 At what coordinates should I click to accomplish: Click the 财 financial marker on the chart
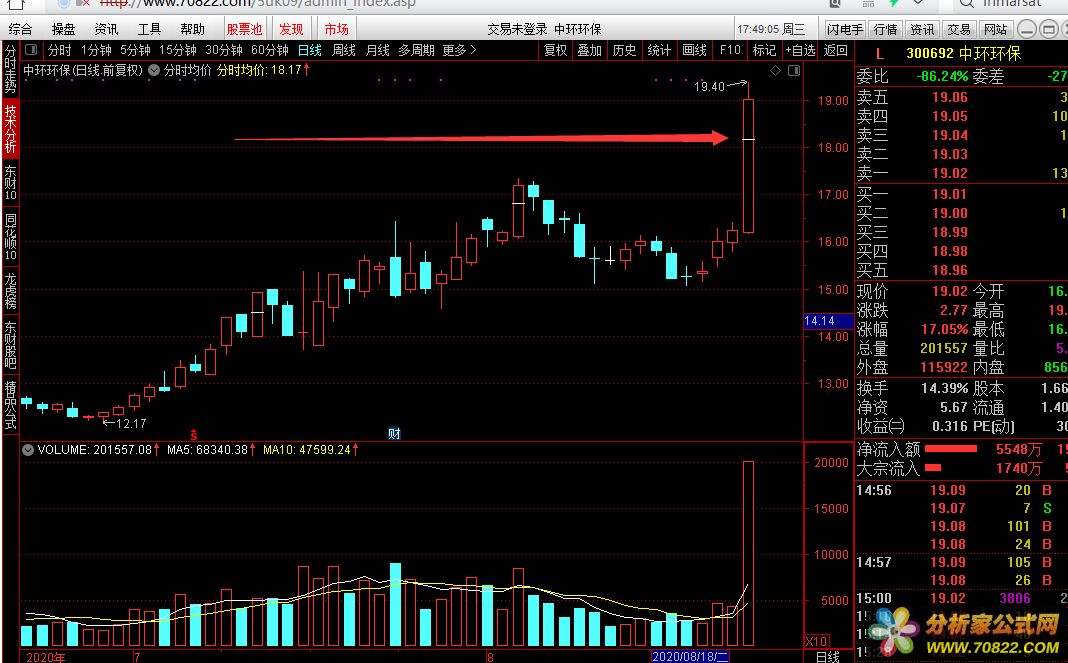394,433
